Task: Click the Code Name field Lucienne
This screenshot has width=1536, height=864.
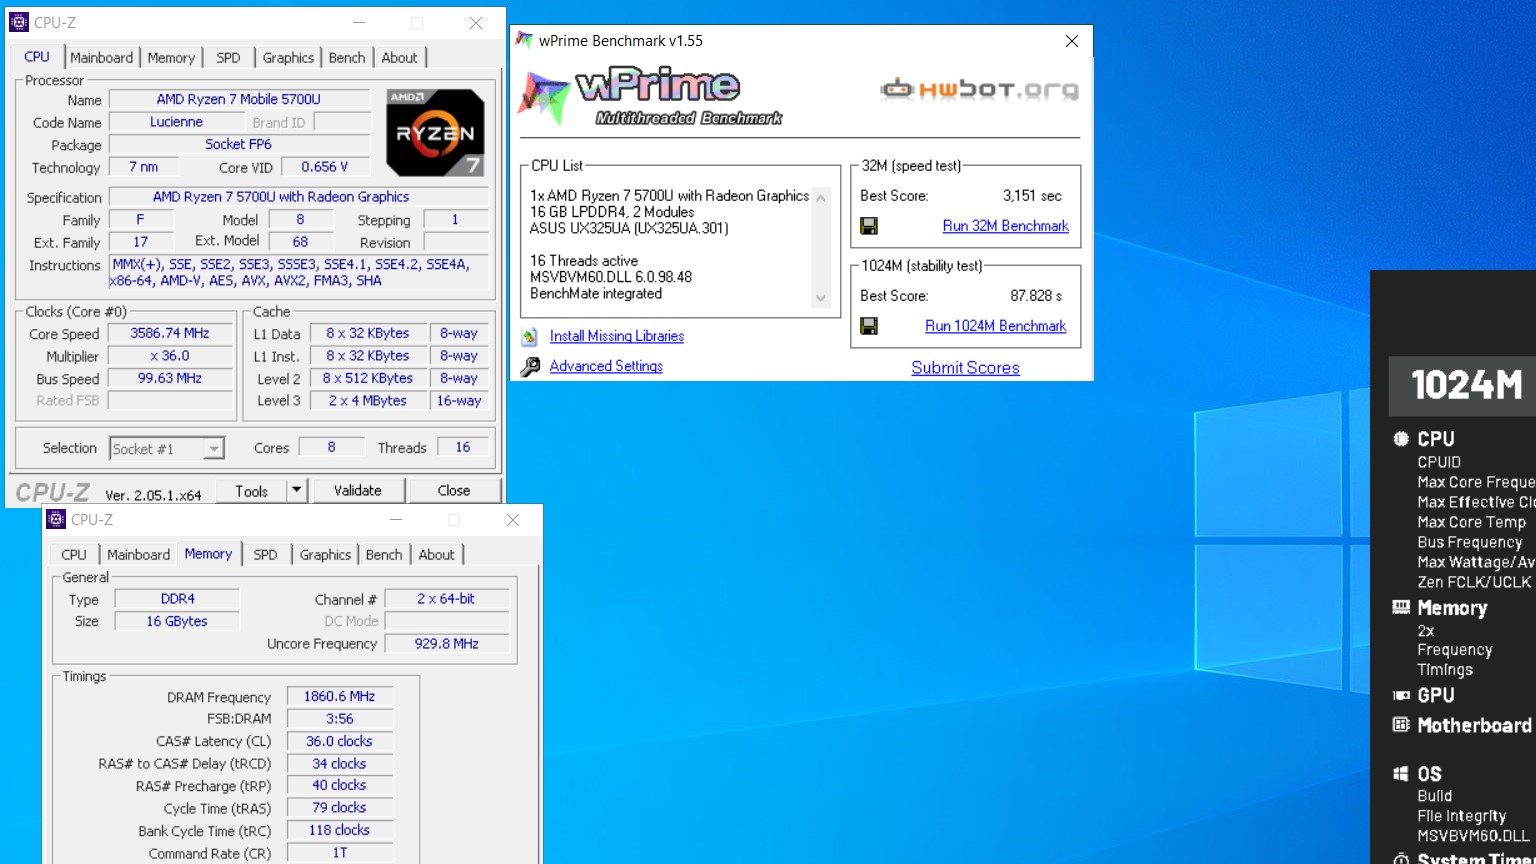Action: pos(176,122)
